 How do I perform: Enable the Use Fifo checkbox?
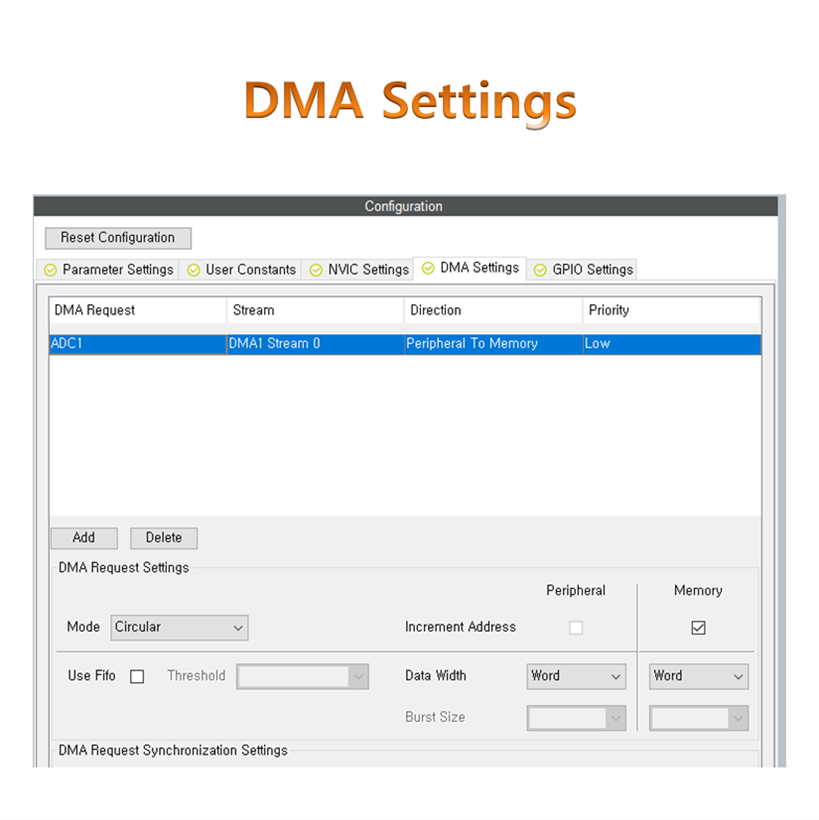click(137, 677)
